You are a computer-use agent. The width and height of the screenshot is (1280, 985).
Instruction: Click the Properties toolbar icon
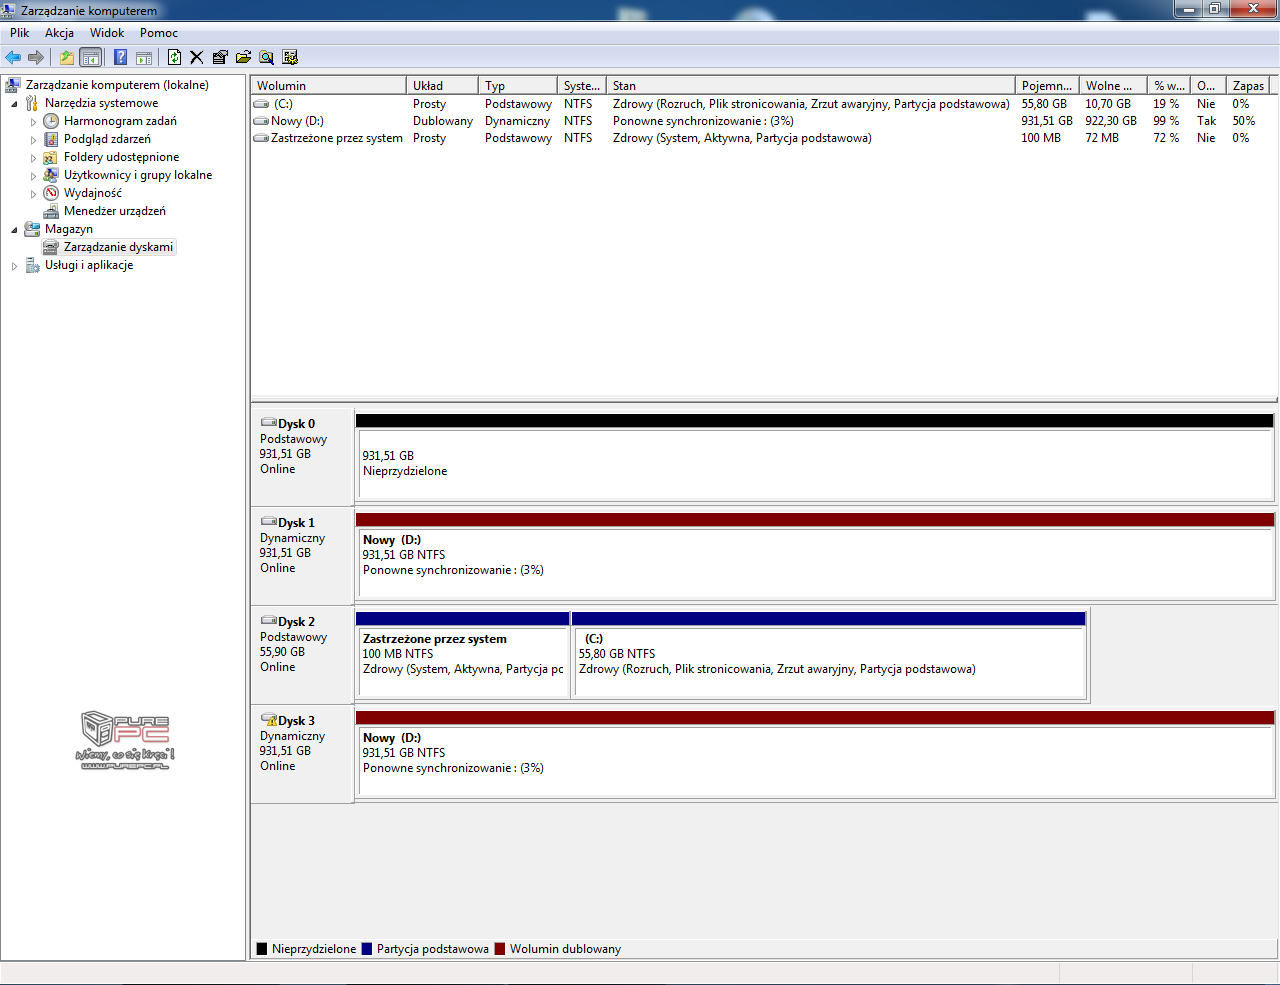pyautogui.click(x=220, y=57)
